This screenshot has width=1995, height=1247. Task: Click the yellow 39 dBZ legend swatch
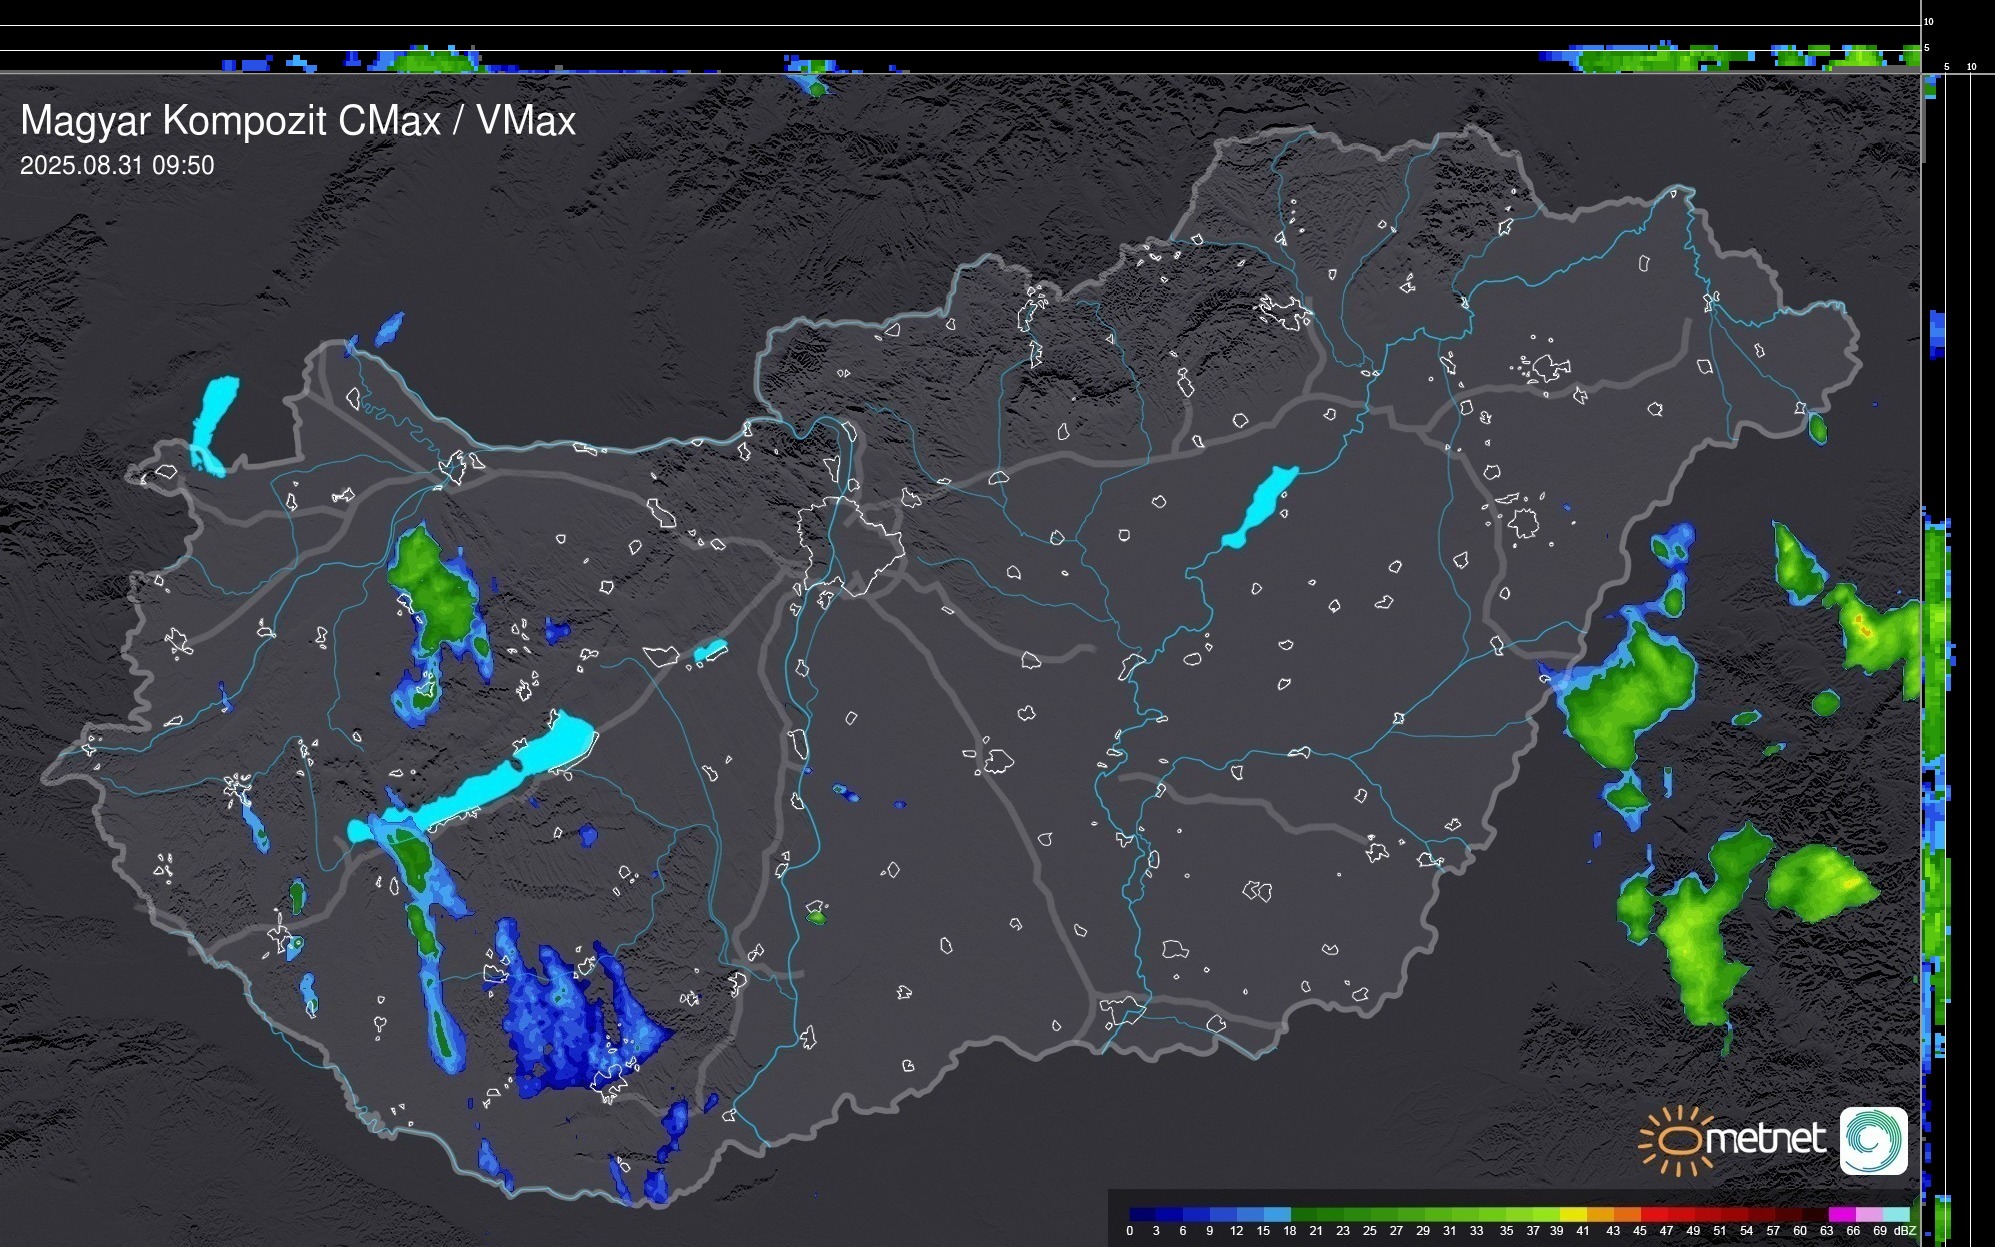(x=1573, y=1214)
